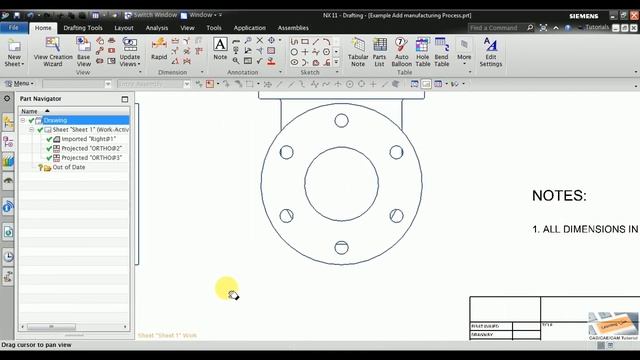This screenshot has width=640, height=360.
Task: Open the sidebar settings gear
Action: pos(7,98)
